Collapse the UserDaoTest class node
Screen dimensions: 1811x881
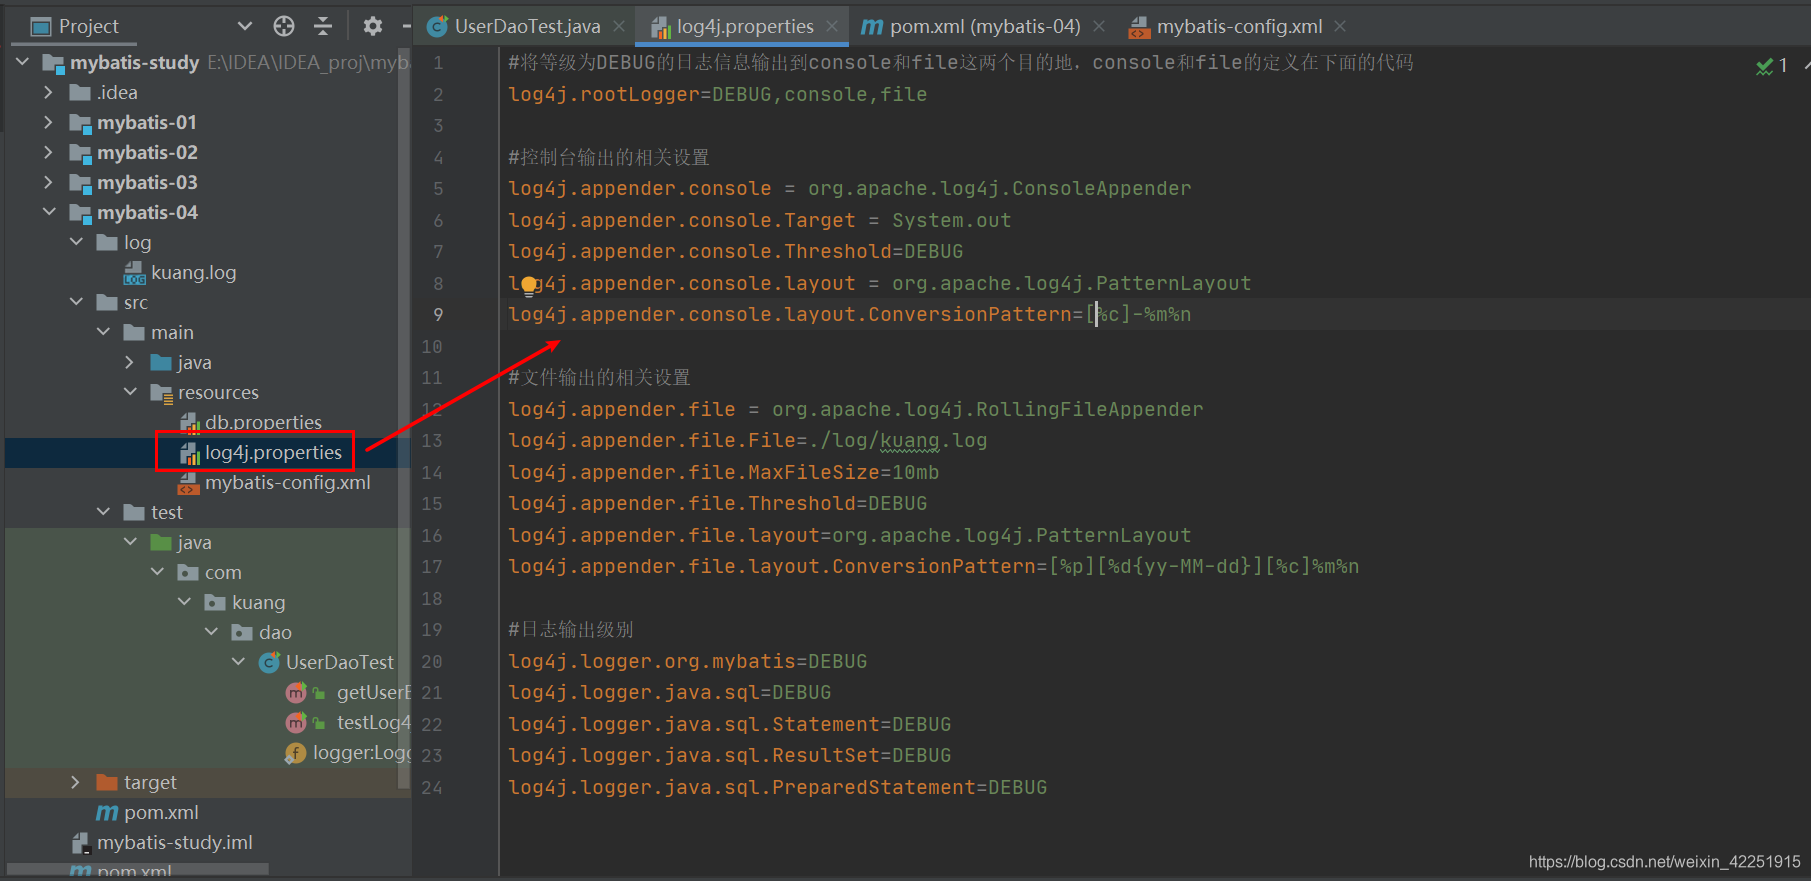[238, 662]
